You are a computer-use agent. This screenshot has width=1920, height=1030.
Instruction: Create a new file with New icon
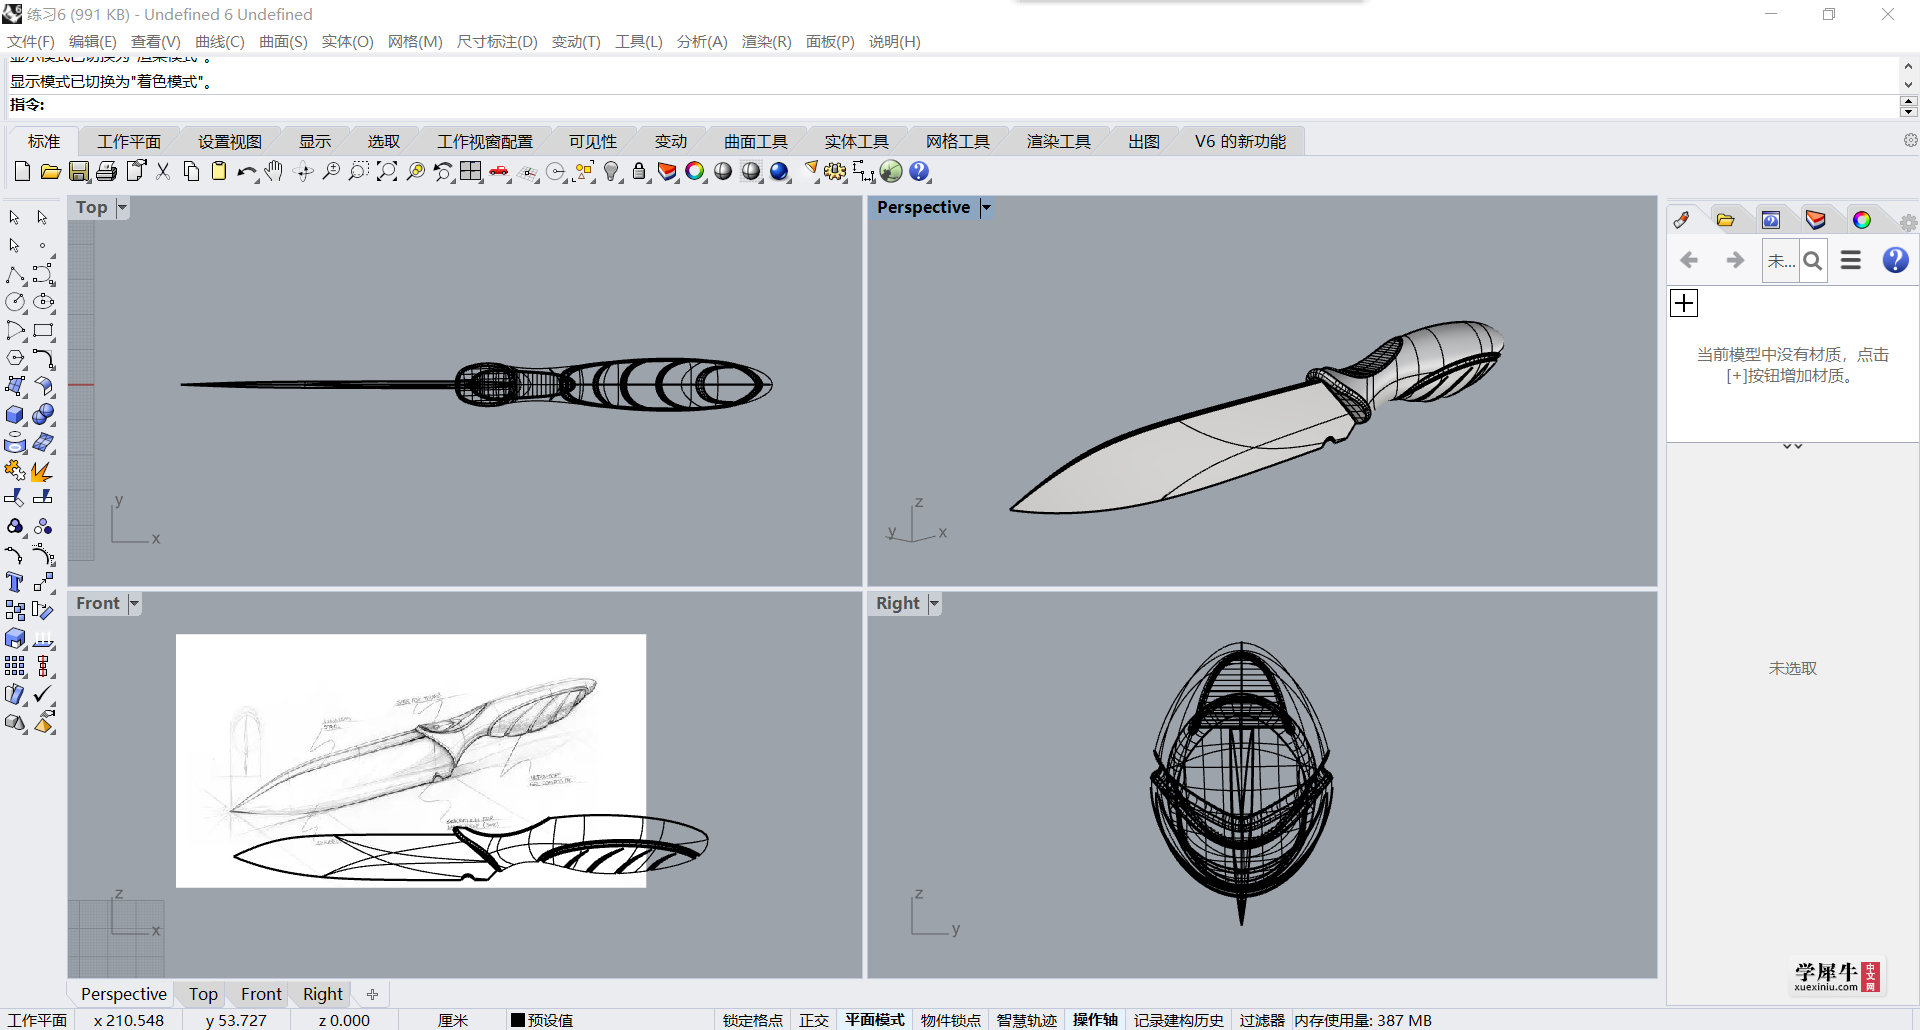[22, 172]
